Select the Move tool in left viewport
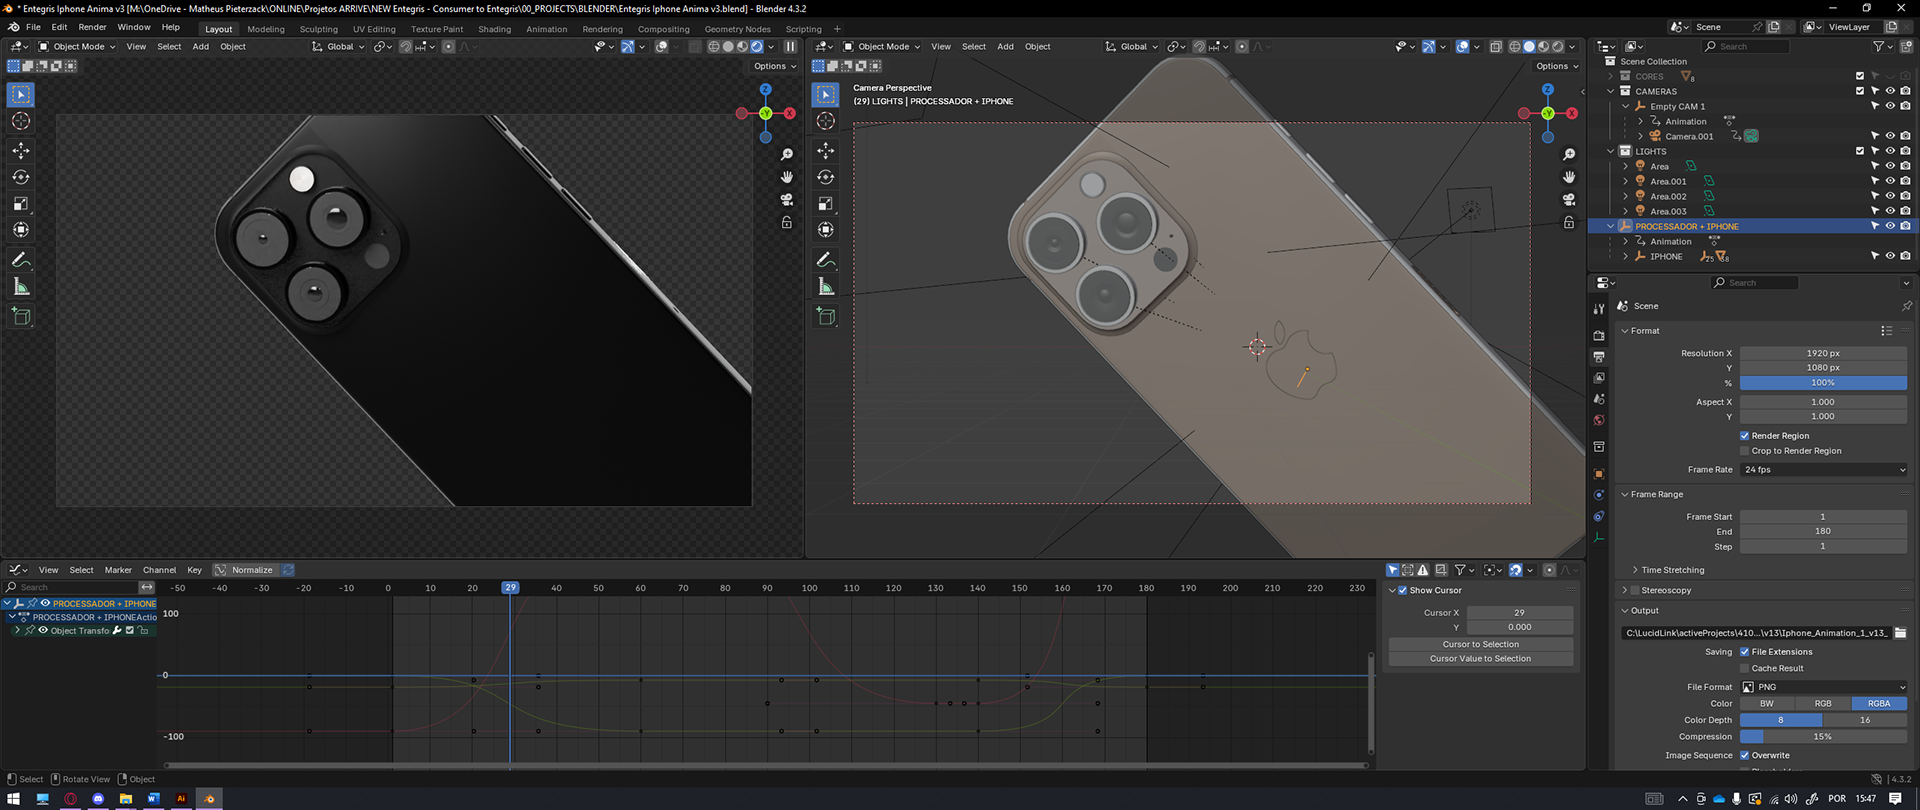The height and width of the screenshot is (810, 1920). (21, 150)
